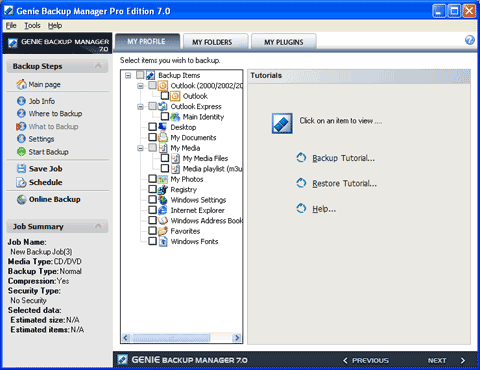The width and height of the screenshot is (480, 370).
Task: Check the My Media Files checkbox
Action: [165, 158]
